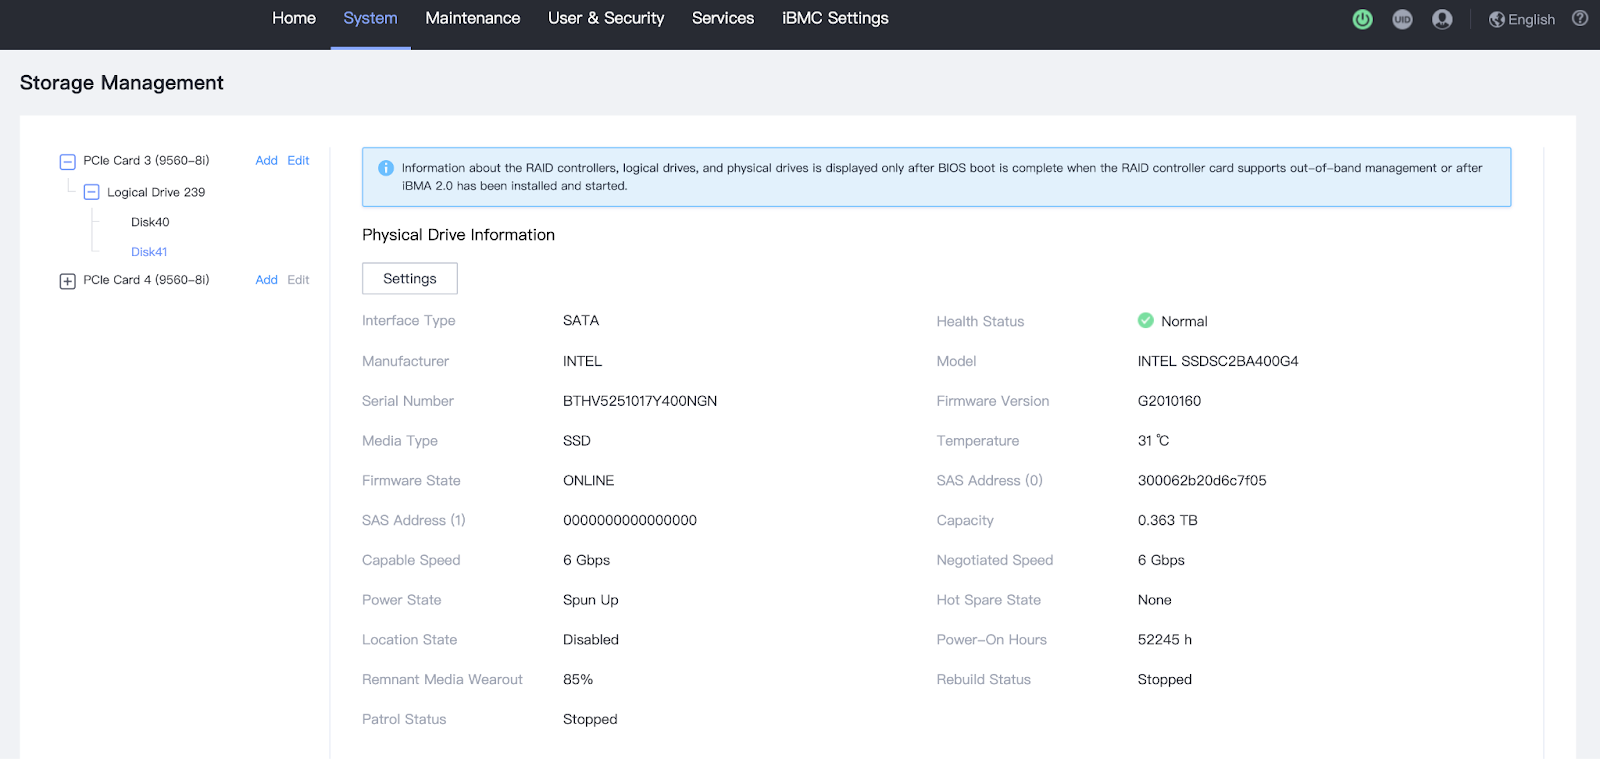Click the help question mark icon

(1580, 18)
